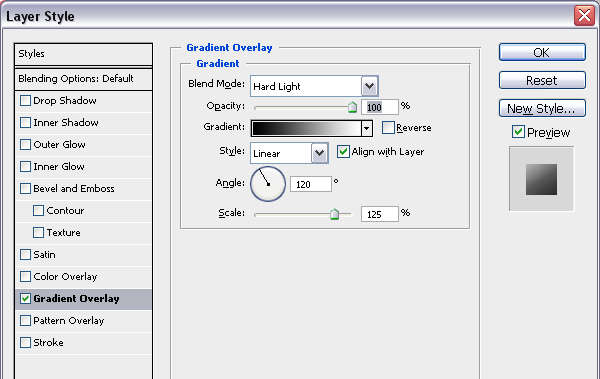The width and height of the screenshot is (600, 379).
Task: Tick the Satin checkbox
Action: [25, 255]
